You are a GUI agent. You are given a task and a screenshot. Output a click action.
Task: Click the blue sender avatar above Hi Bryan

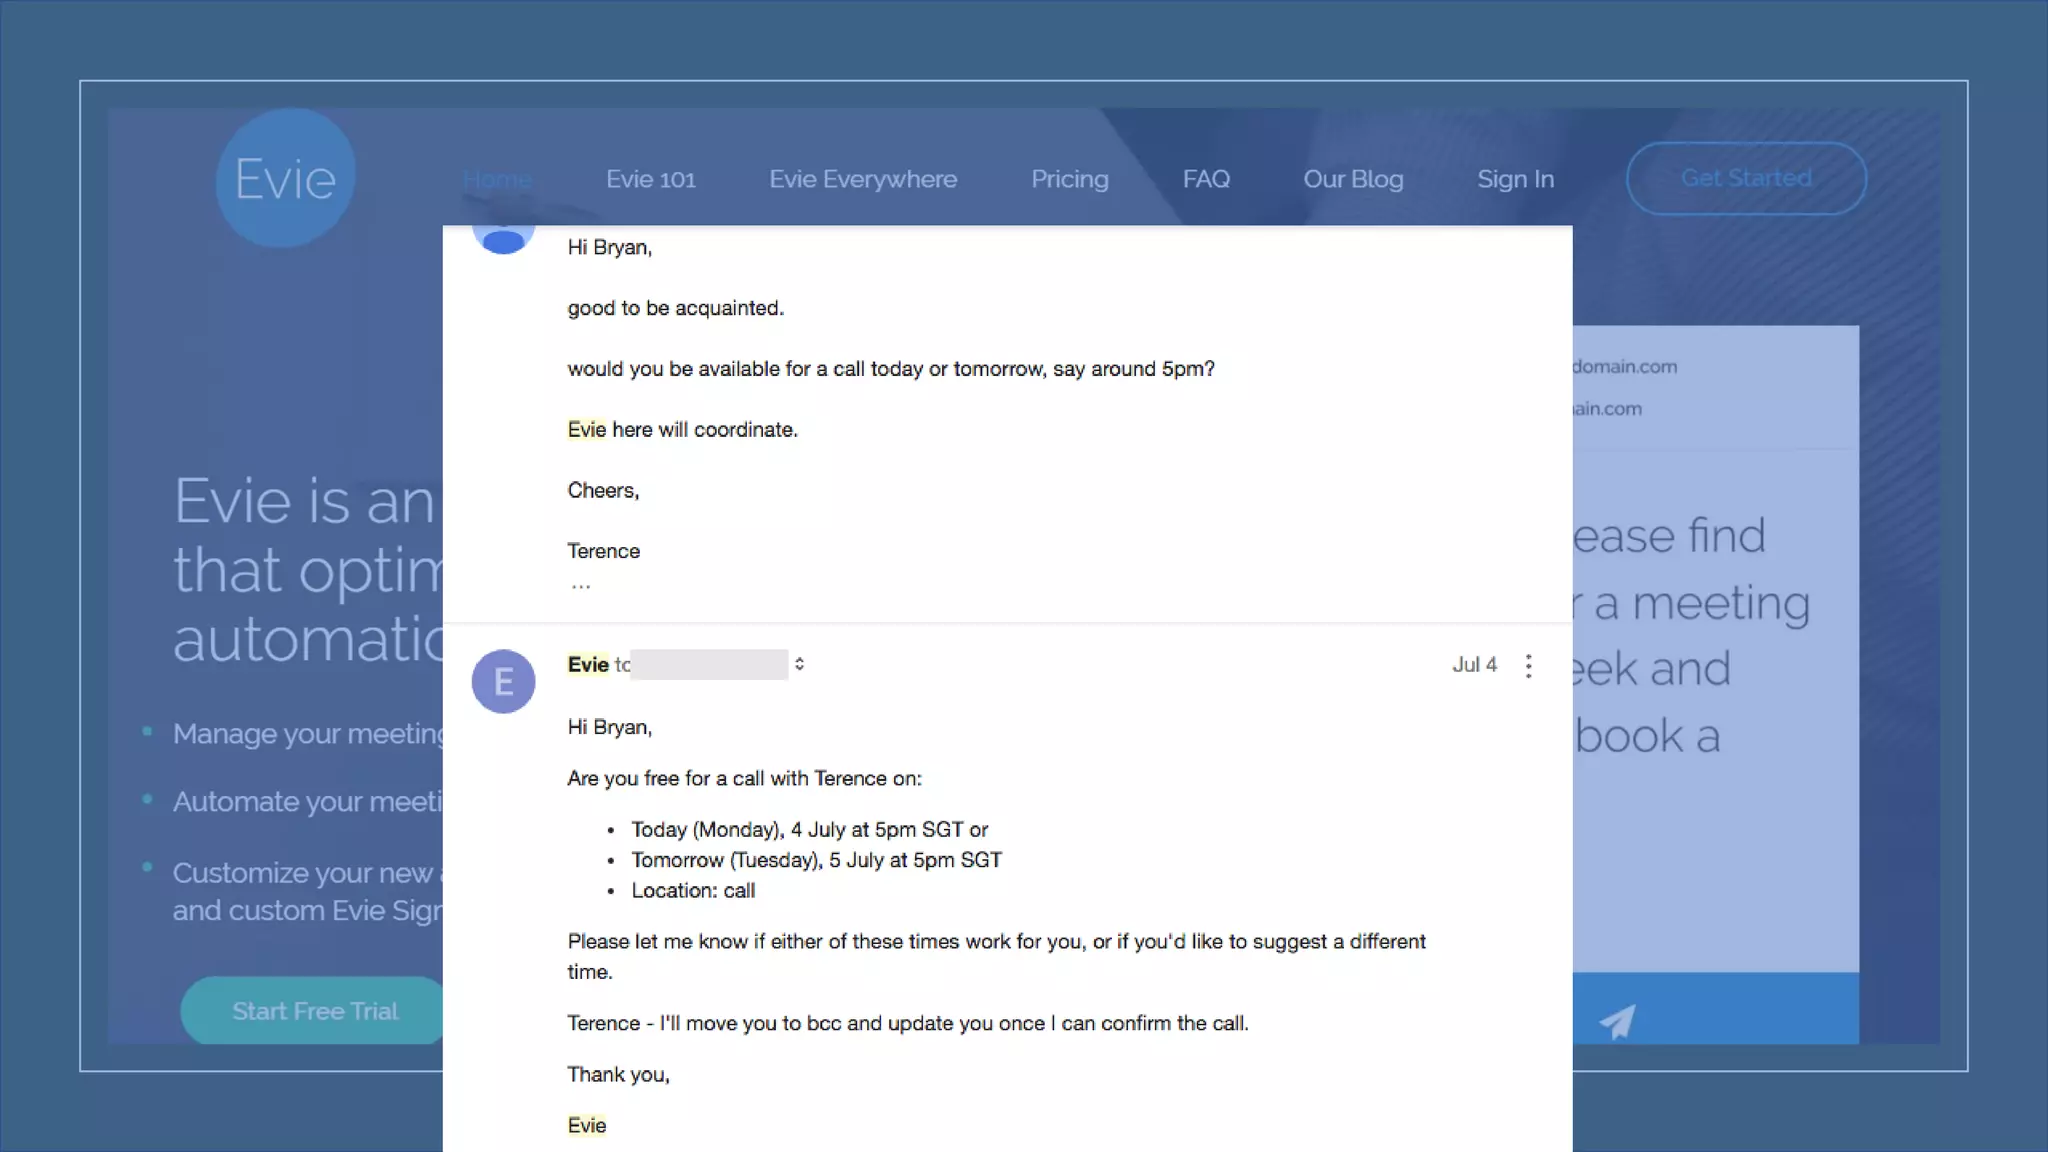pyautogui.click(x=503, y=240)
